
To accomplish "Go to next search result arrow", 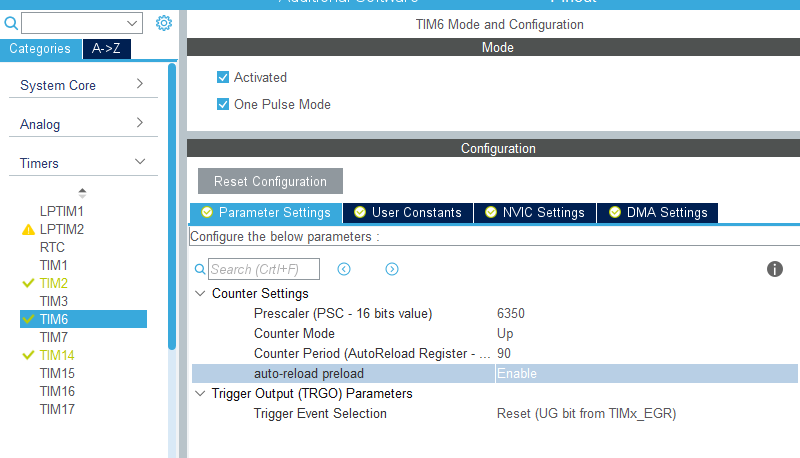I will 392,269.
